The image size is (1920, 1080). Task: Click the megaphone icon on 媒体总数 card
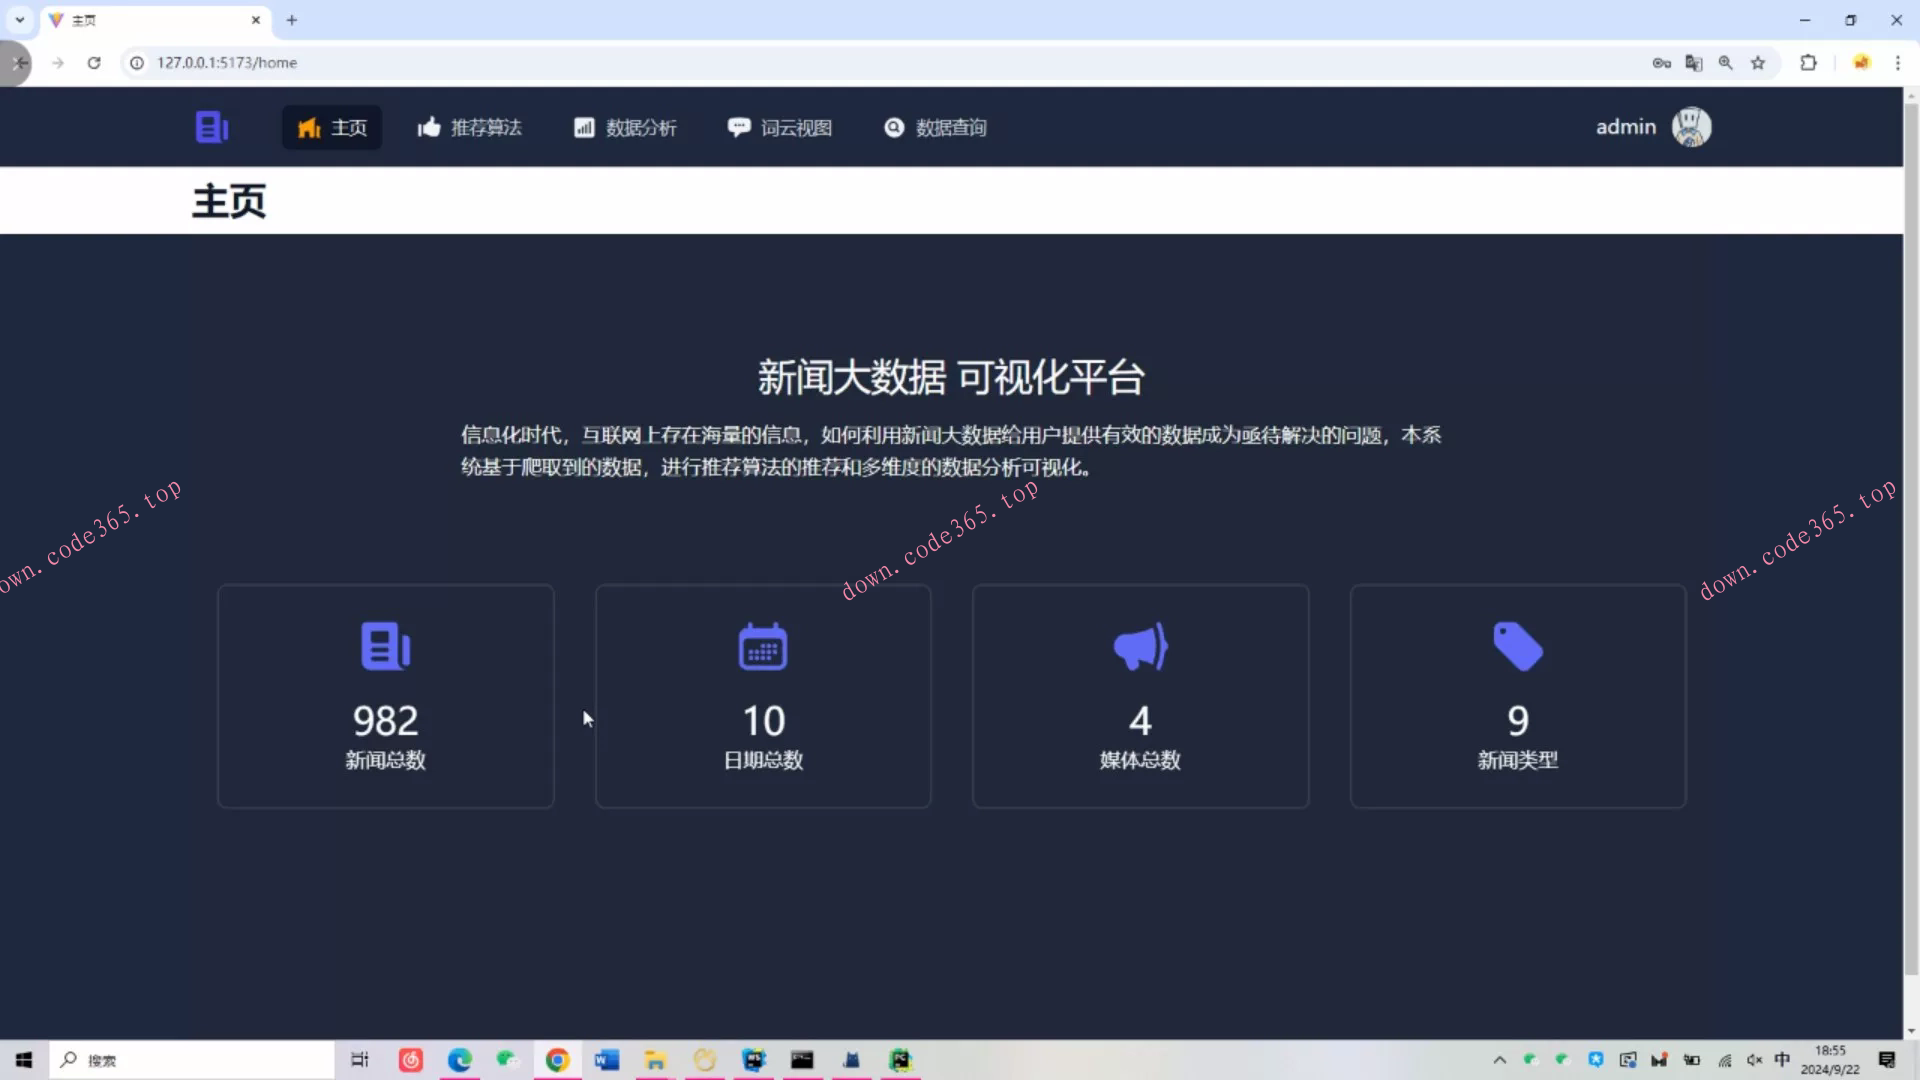[1140, 646]
